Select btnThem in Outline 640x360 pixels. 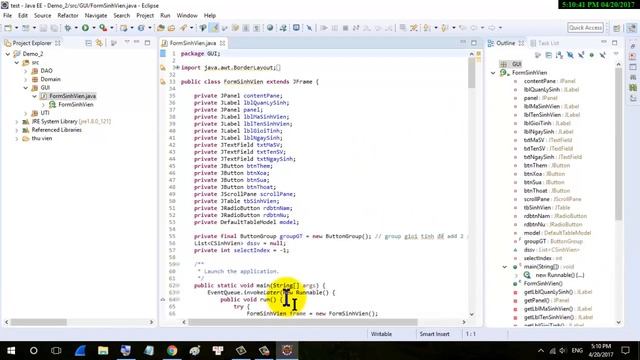click(x=547, y=166)
